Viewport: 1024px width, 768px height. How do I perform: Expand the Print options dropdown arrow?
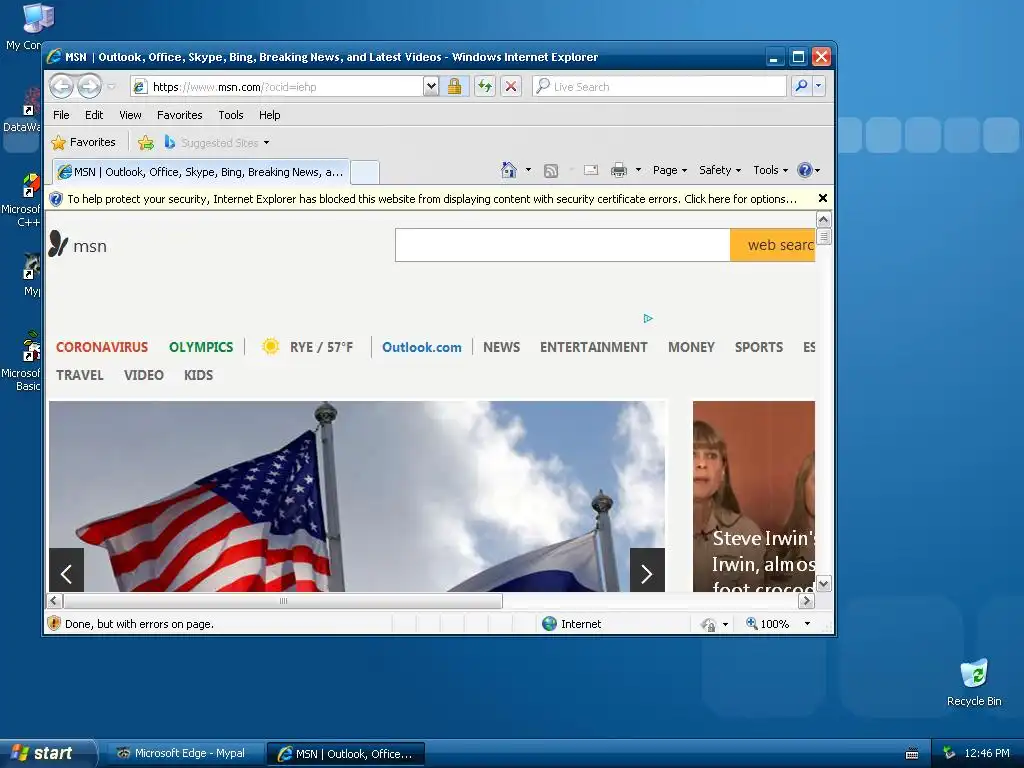point(638,170)
